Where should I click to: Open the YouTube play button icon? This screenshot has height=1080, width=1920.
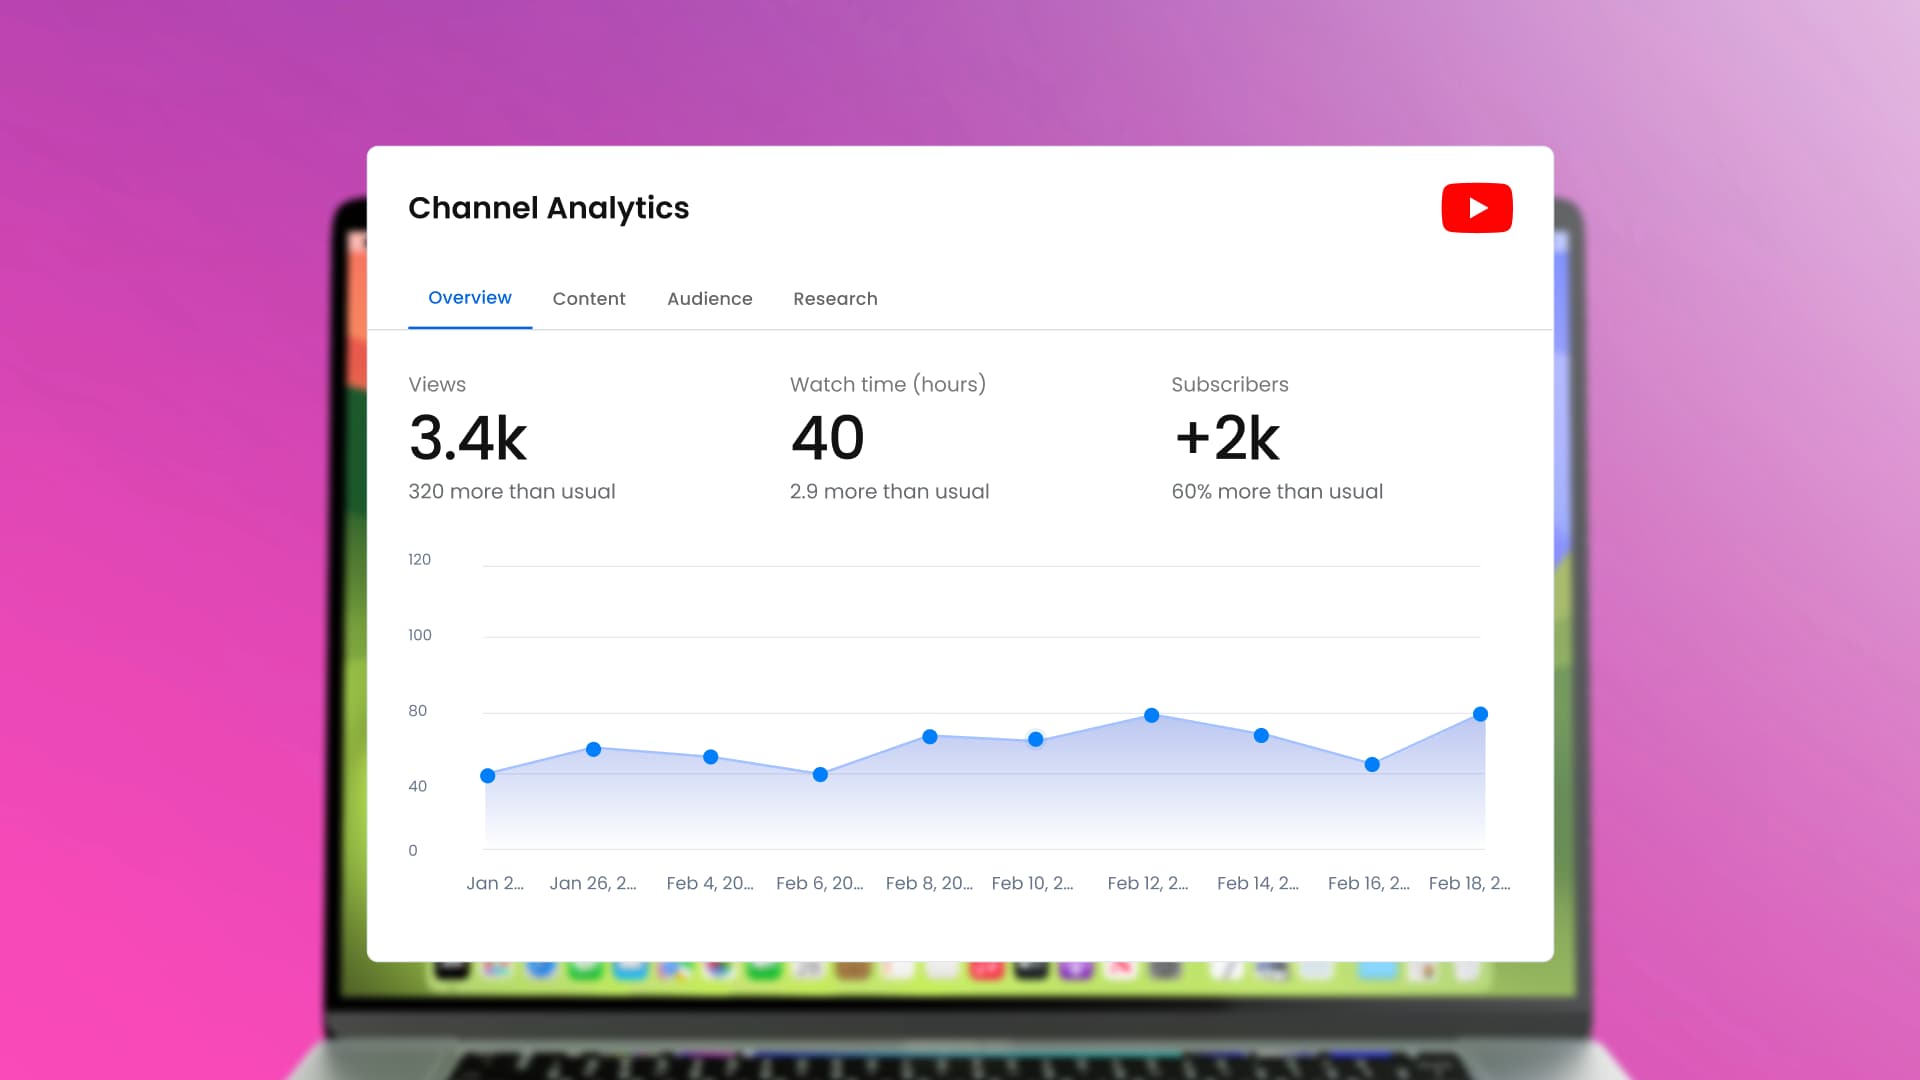1477,207
